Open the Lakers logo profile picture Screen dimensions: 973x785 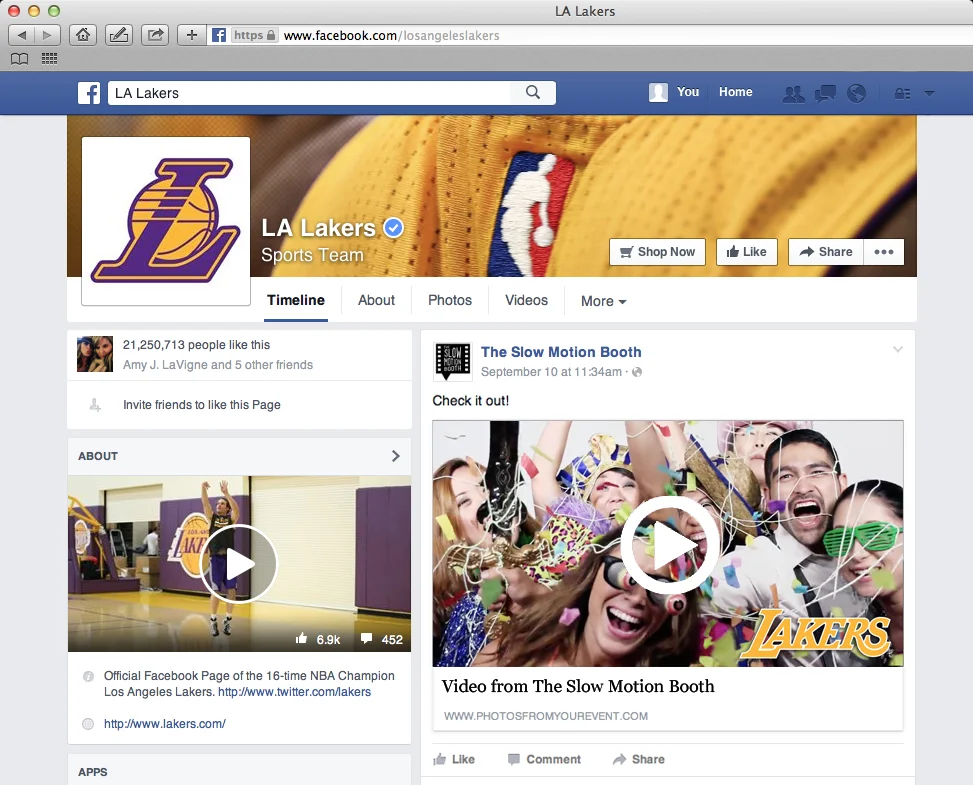pyautogui.click(x=166, y=221)
